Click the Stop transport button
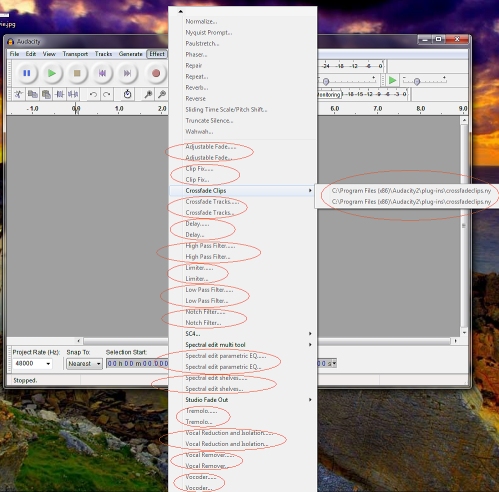 pyautogui.click(x=77, y=73)
